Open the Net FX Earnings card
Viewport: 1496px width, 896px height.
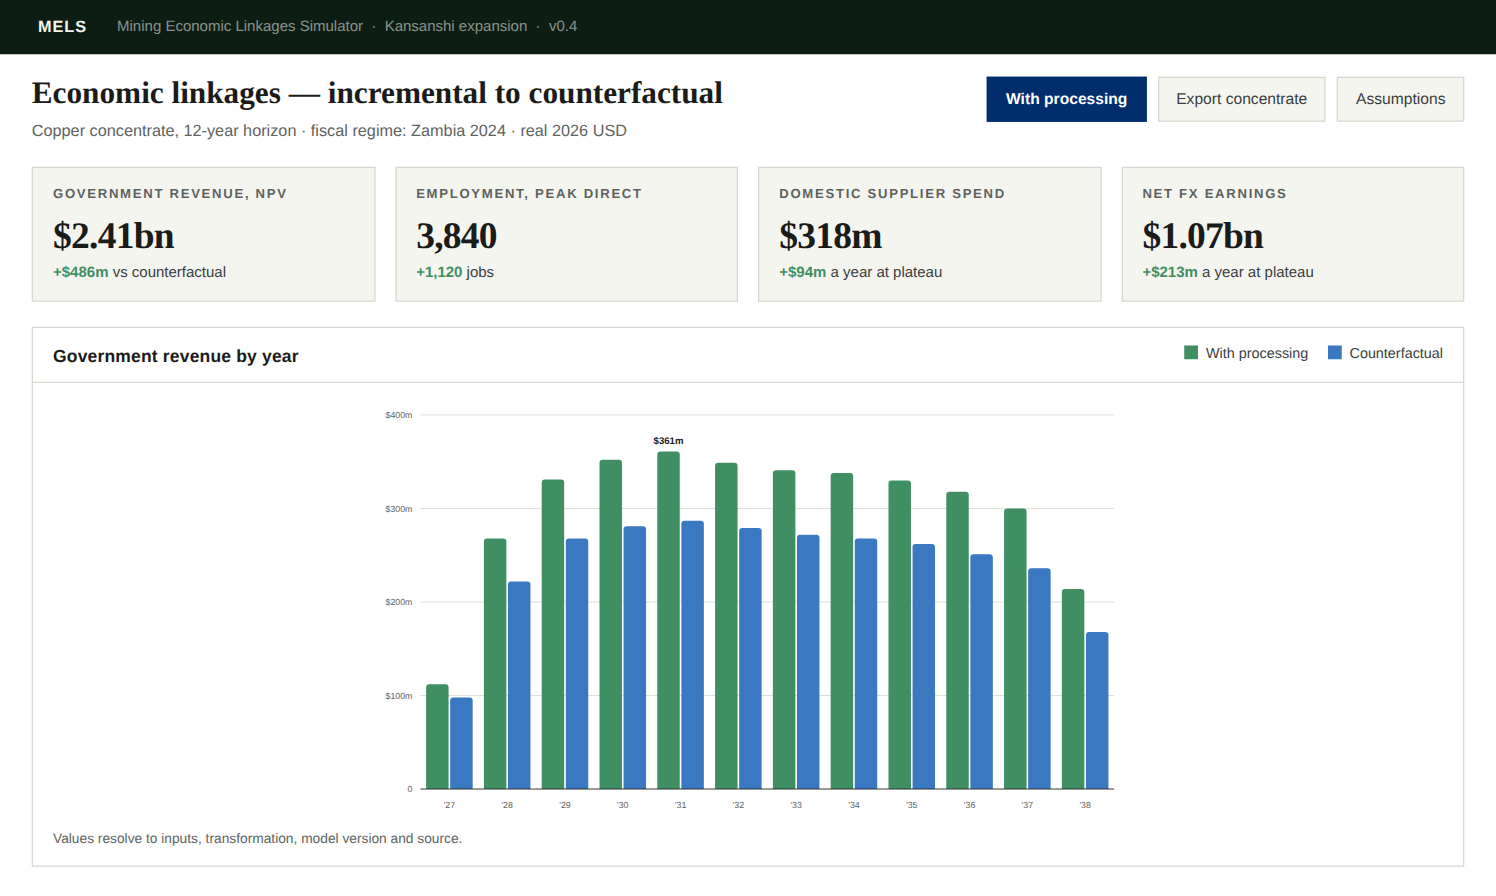[1293, 234]
